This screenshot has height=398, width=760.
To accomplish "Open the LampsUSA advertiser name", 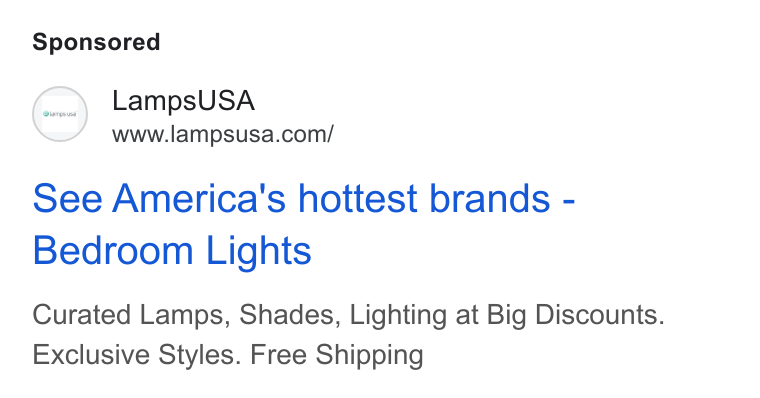I will [183, 100].
